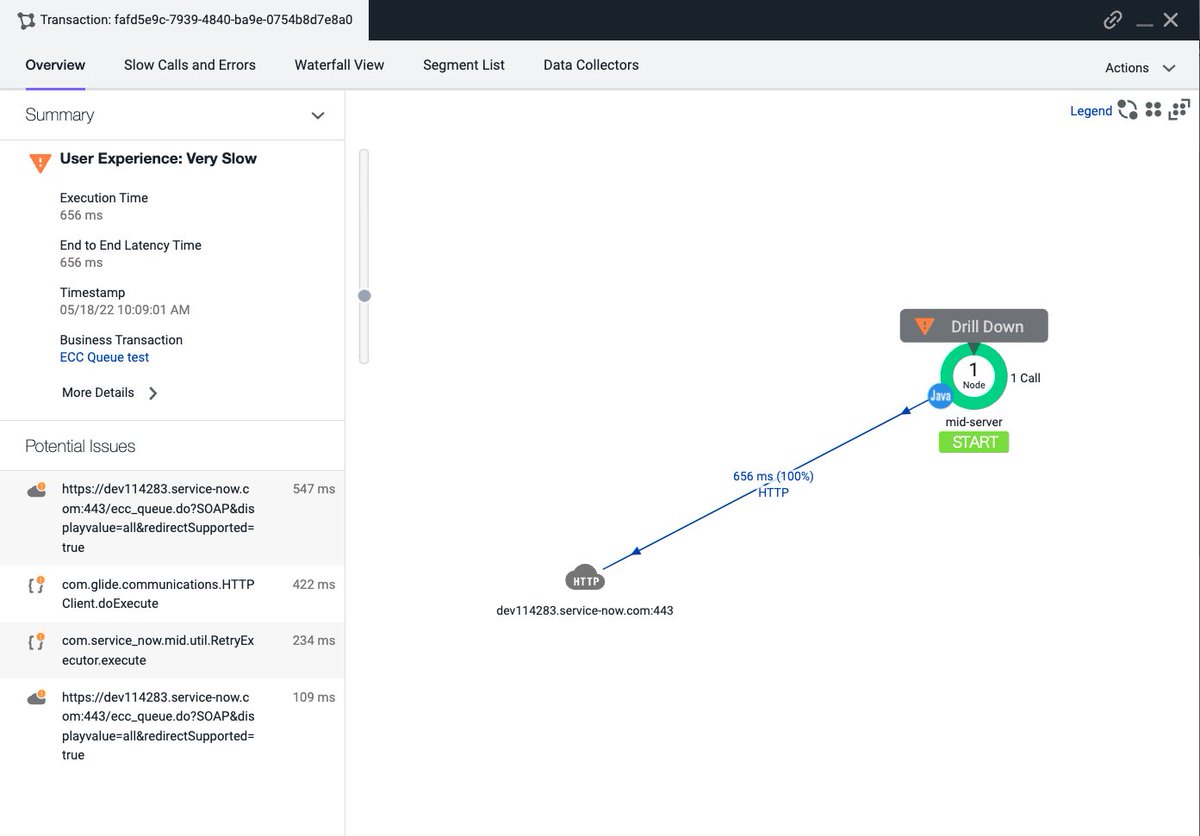Go to Segment List tab
The image size is (1200, 836).
pyautogui.click(x=464, y=65)
